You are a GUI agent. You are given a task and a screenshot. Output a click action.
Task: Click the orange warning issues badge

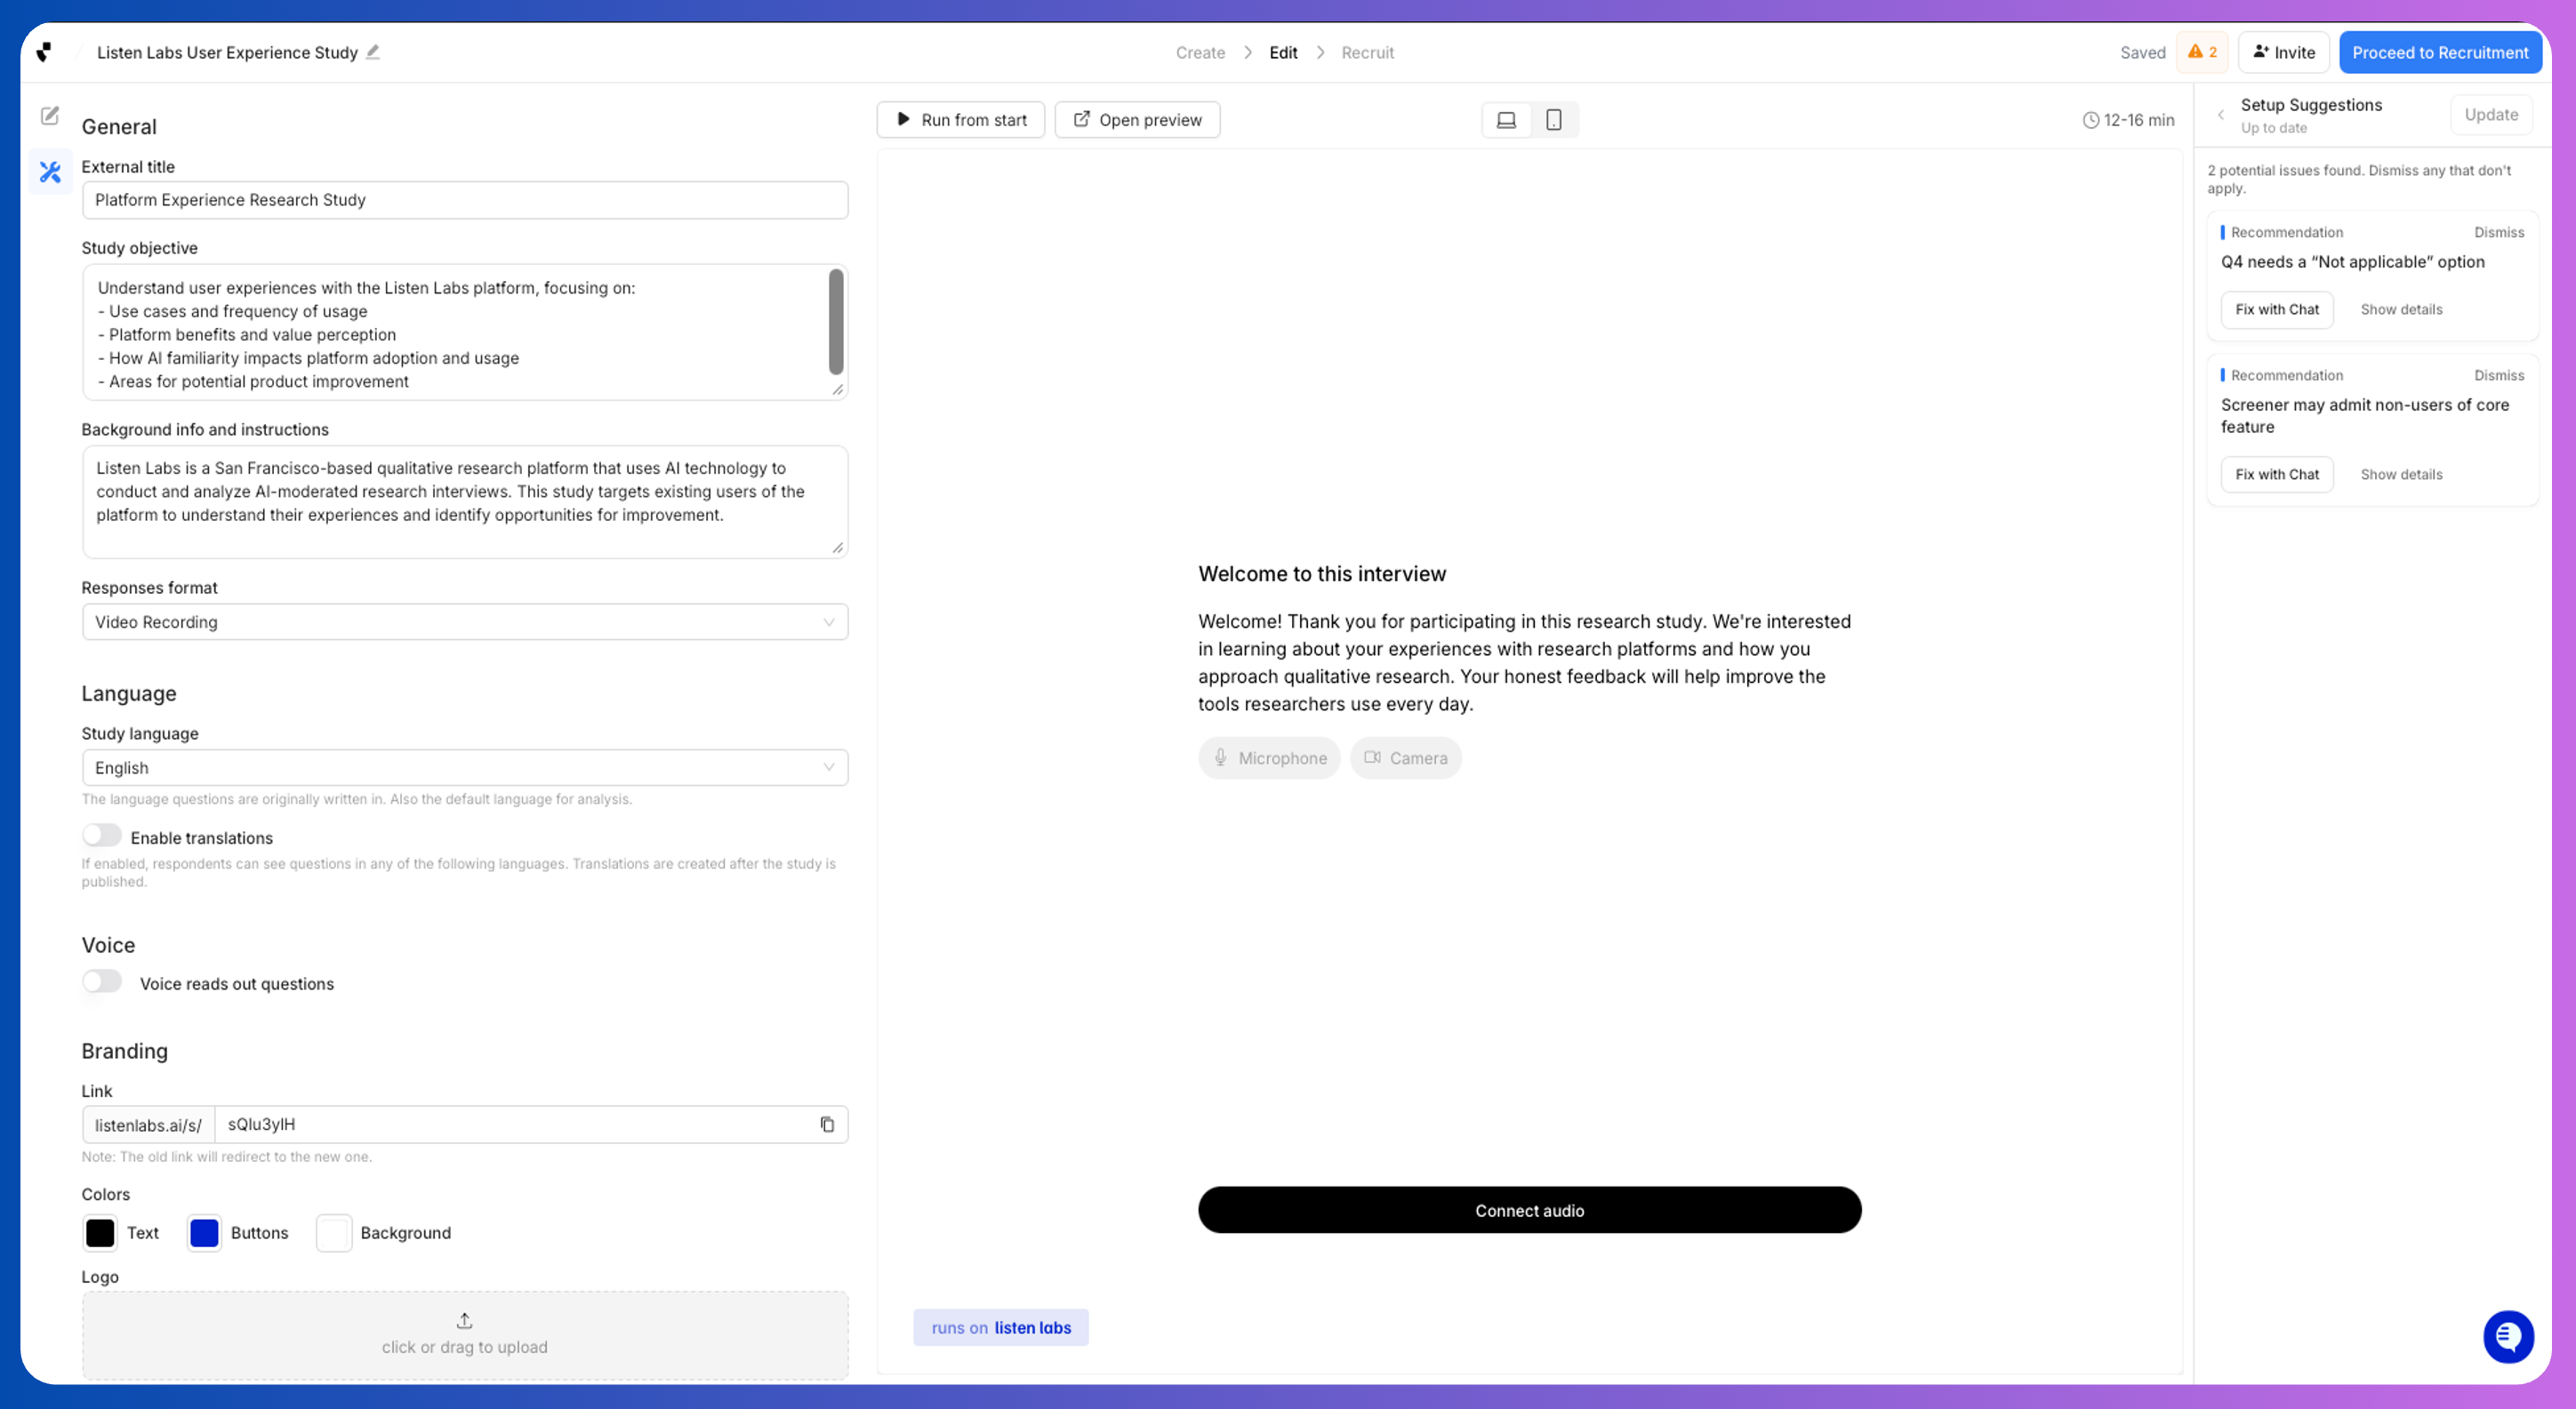click(2202, 52)
